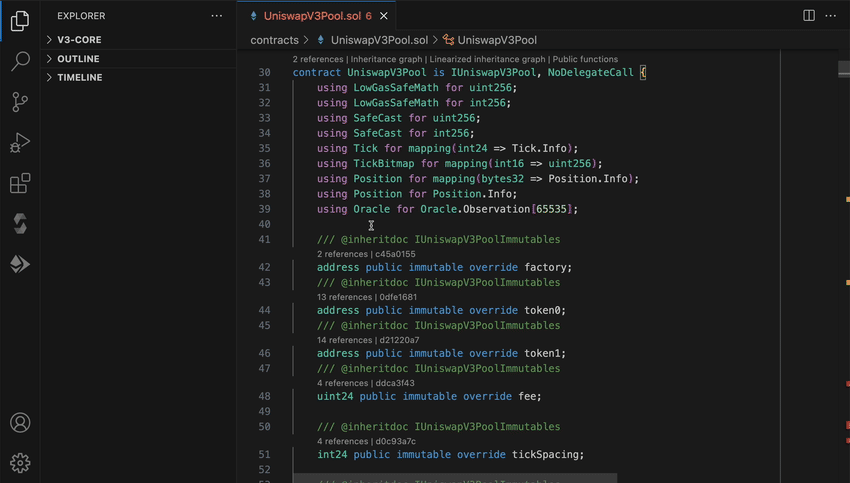The image size is (850, 483).
Task: Click the split editor right icon
Action: (809, 16)
